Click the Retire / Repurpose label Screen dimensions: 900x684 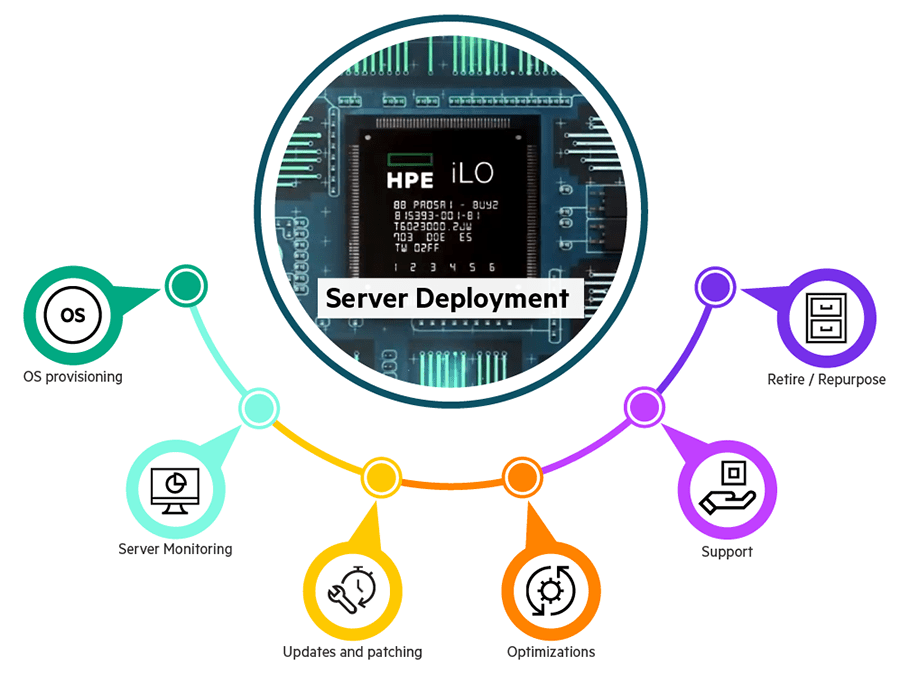coord(827,380)
